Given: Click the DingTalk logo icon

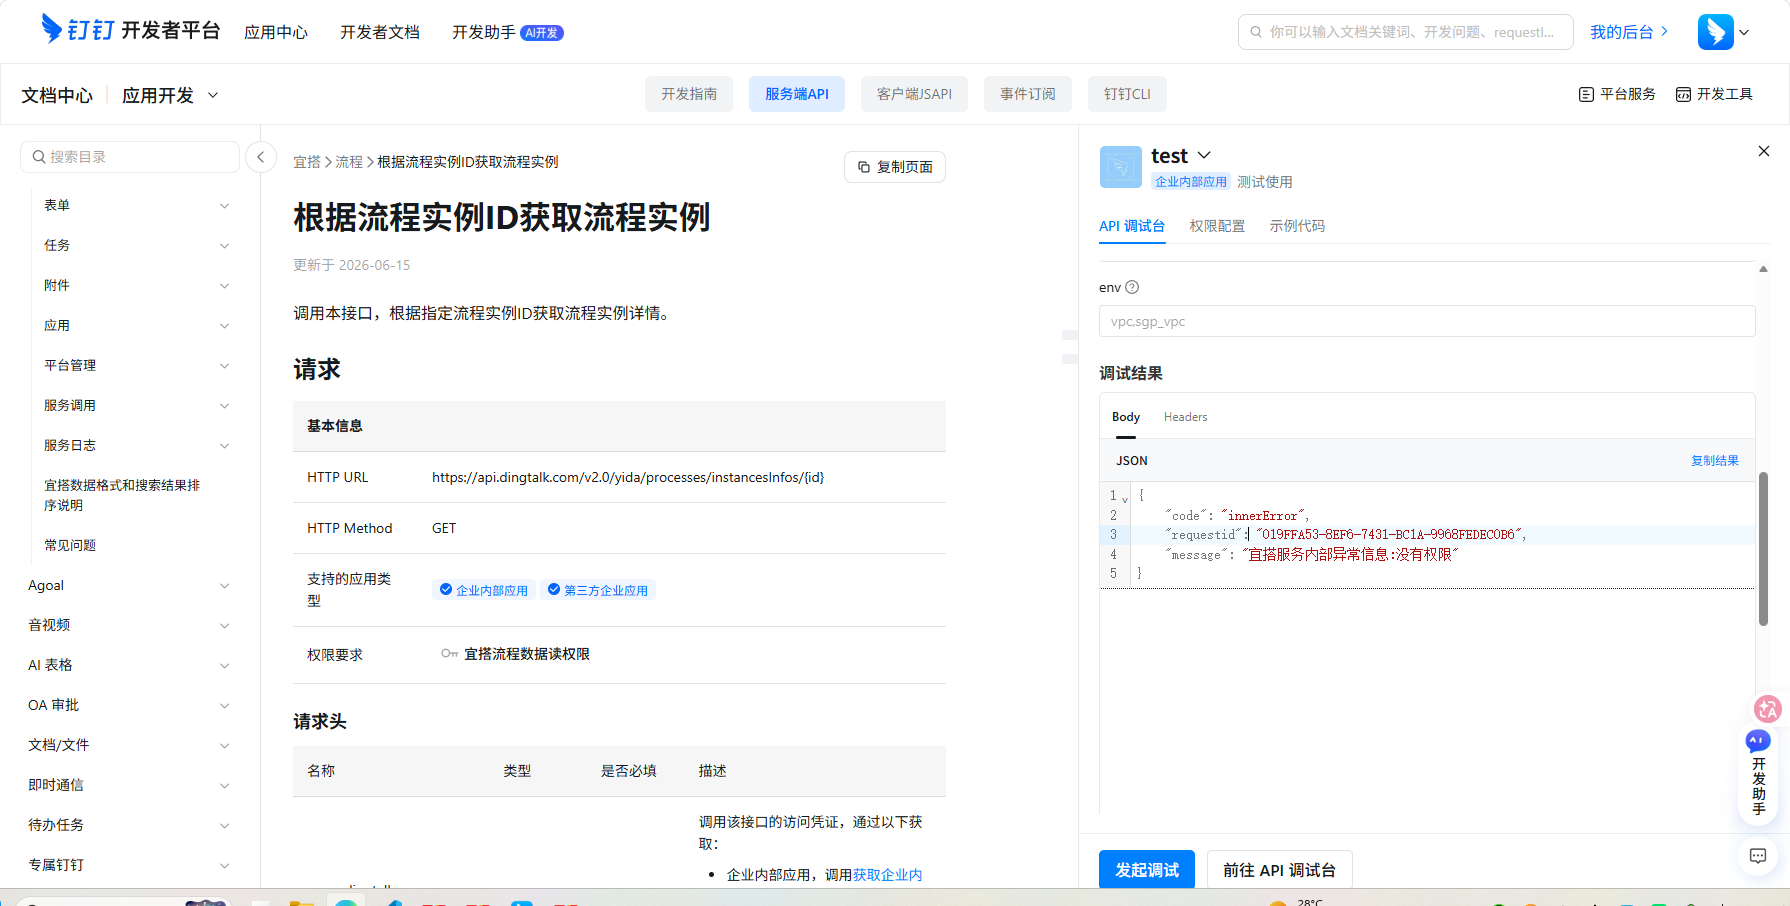Looking at the screenshot, I should (x=52, y=28).
